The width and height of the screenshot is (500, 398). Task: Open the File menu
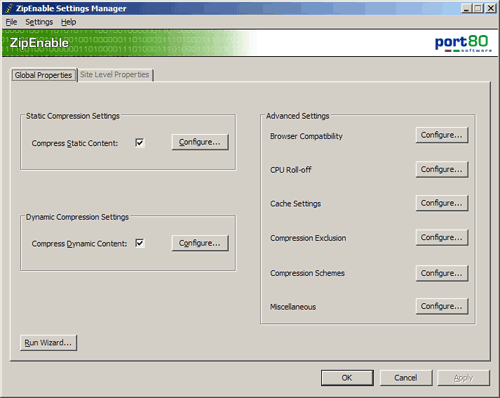point(11,22)
